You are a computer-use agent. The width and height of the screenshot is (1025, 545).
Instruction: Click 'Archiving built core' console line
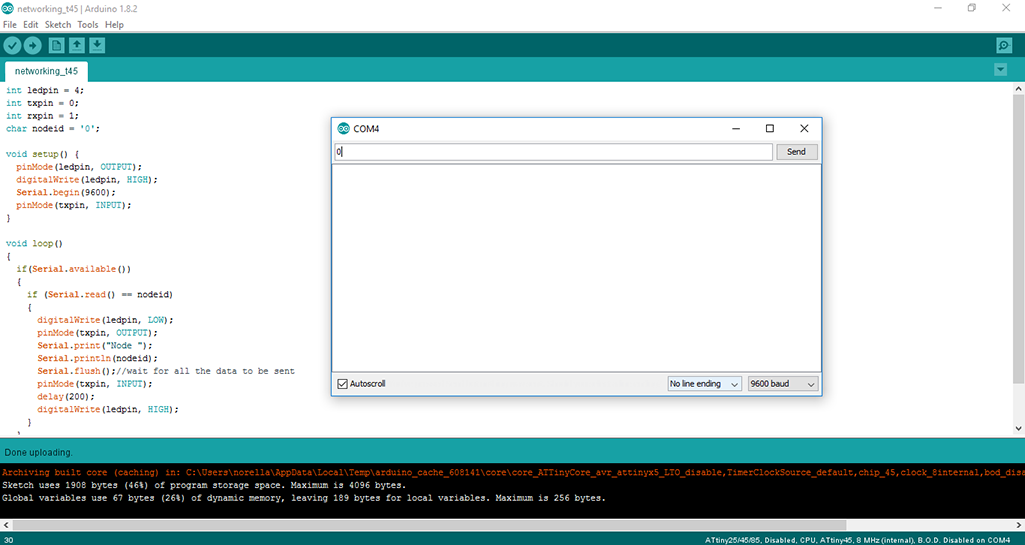(512, 472)
